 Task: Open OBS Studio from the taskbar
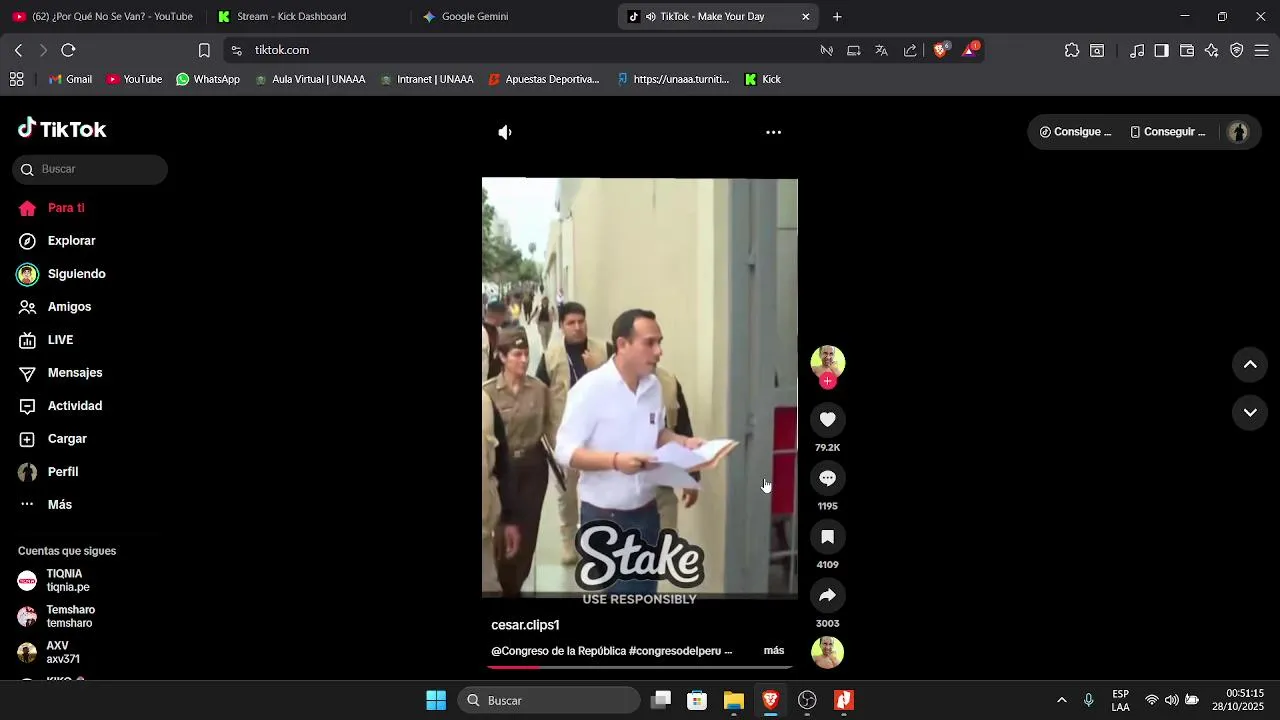click(x=807, y=700)
